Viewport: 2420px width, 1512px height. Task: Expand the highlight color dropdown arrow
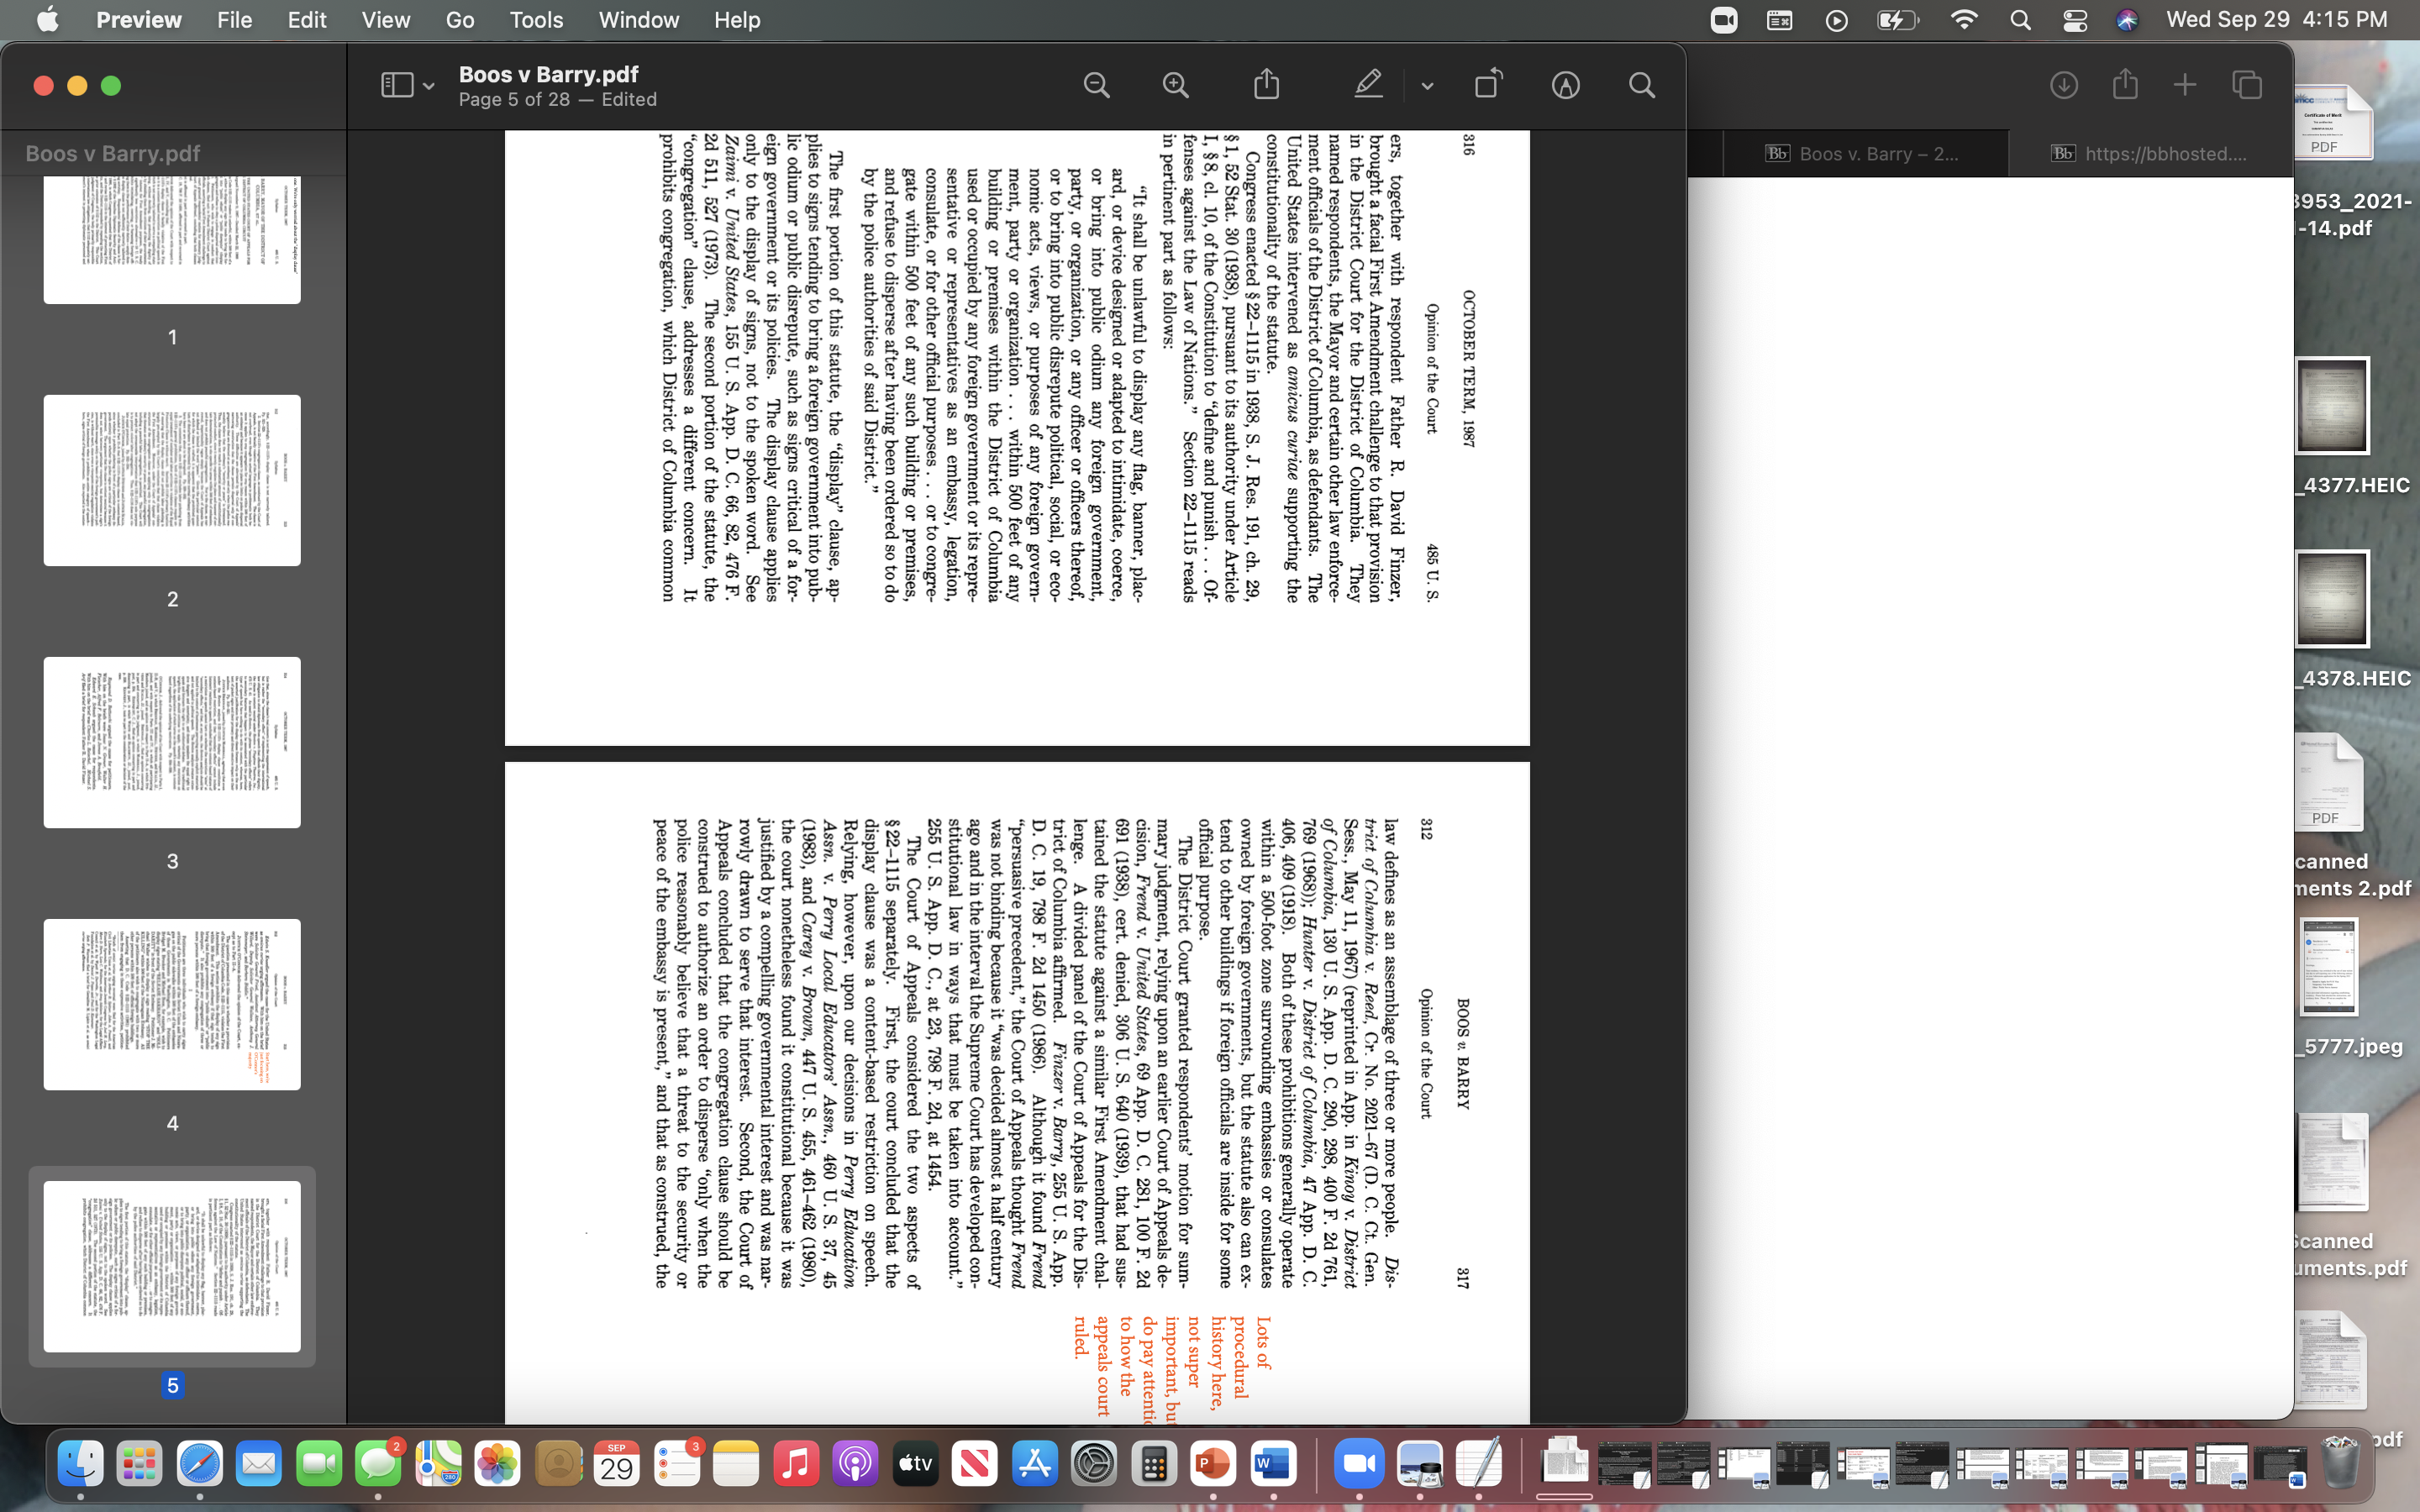click(1427, 87)
